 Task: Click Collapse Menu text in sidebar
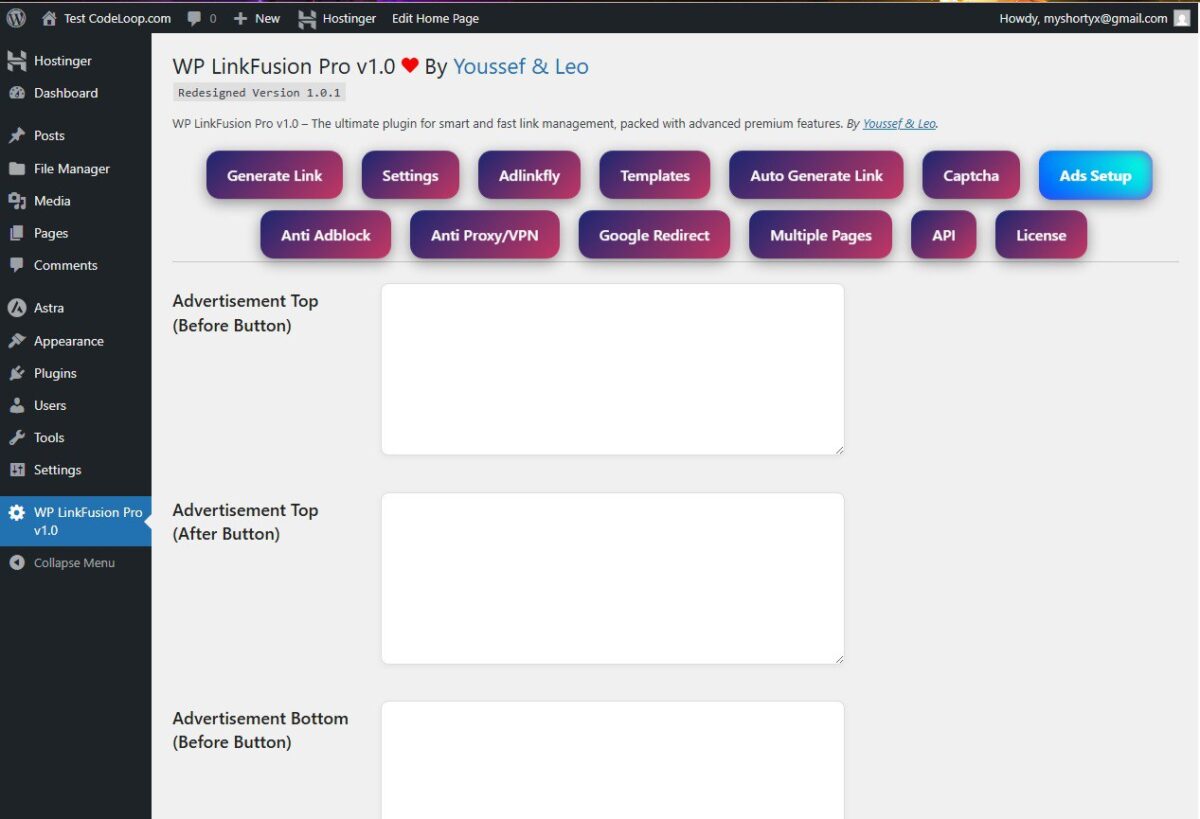coord(74,563)
